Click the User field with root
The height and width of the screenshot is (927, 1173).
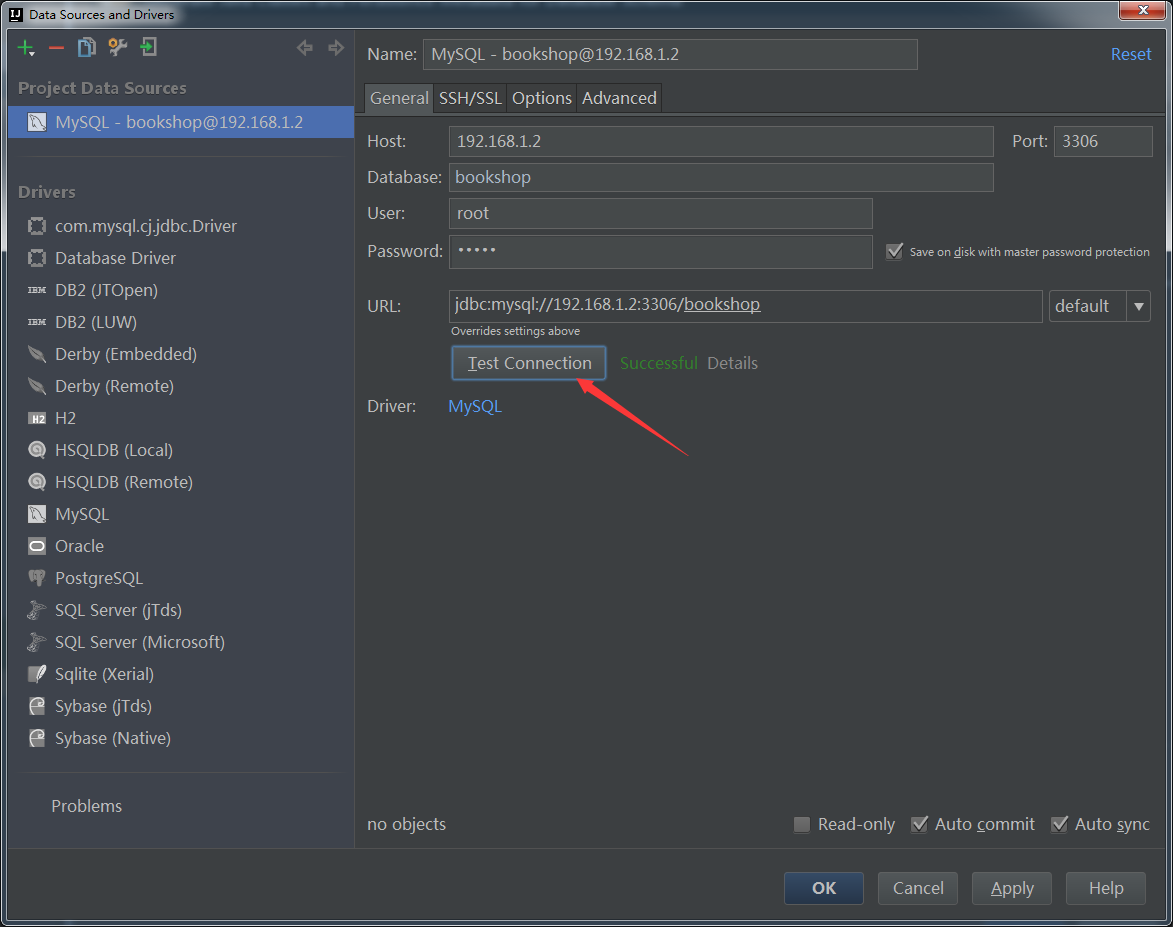point(661,213)
